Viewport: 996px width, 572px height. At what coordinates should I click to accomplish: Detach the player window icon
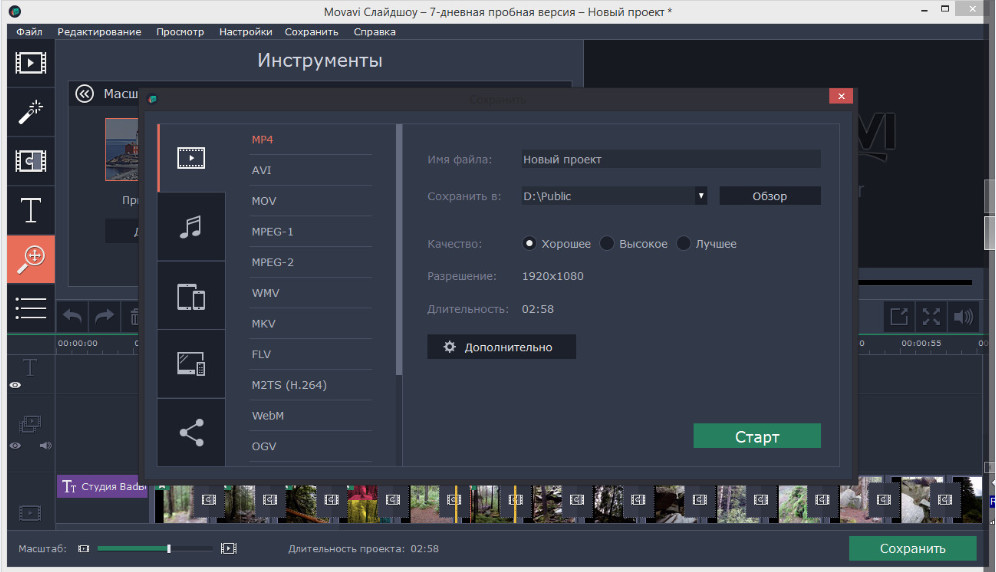(x=899, y=316)
